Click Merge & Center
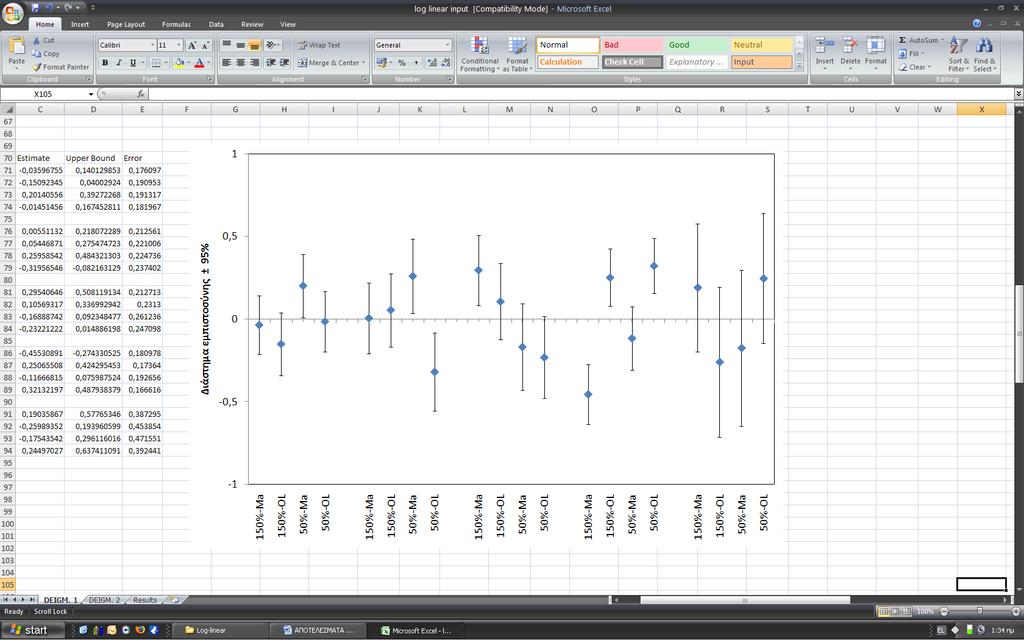The height and width of the screenshot is (640, 1024). point(328,63)
